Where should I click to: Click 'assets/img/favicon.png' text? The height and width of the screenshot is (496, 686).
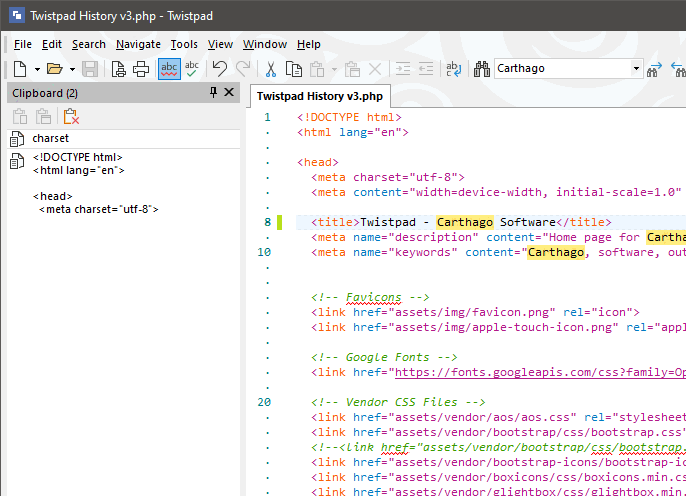coord(472,312)
